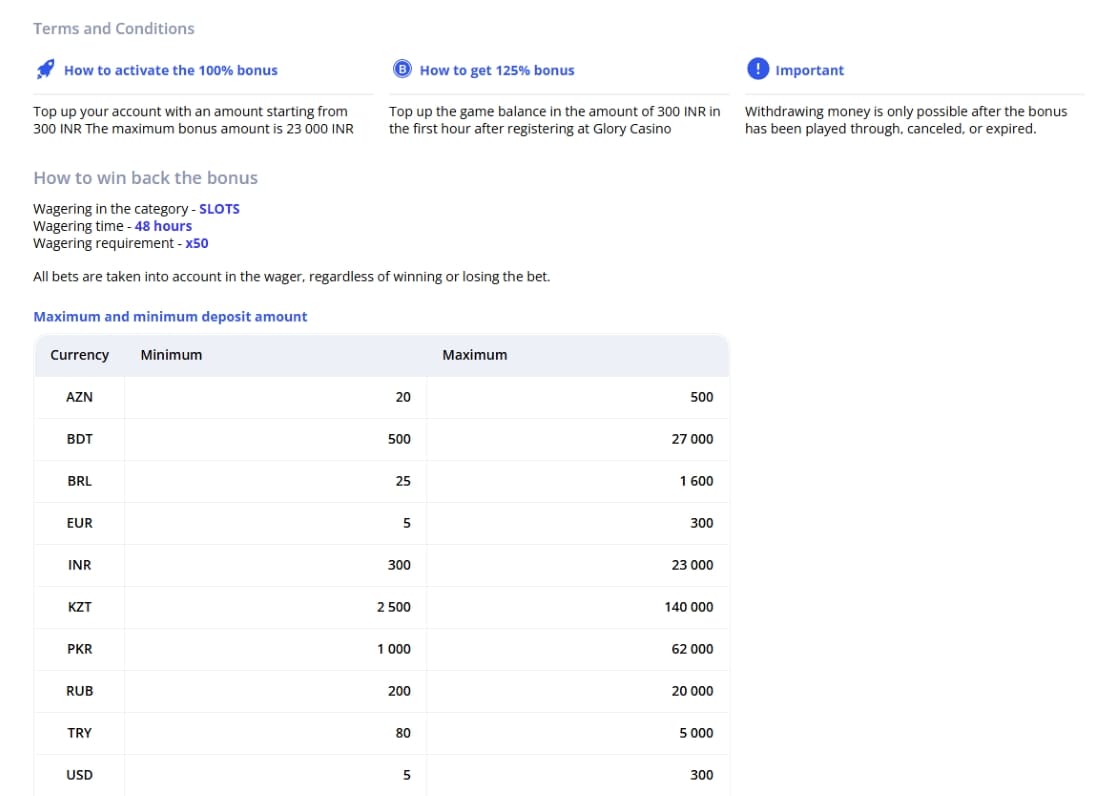
Task: Open the 'How to activate the 100% bonus' heading
Action: click(x=170, y=70)
